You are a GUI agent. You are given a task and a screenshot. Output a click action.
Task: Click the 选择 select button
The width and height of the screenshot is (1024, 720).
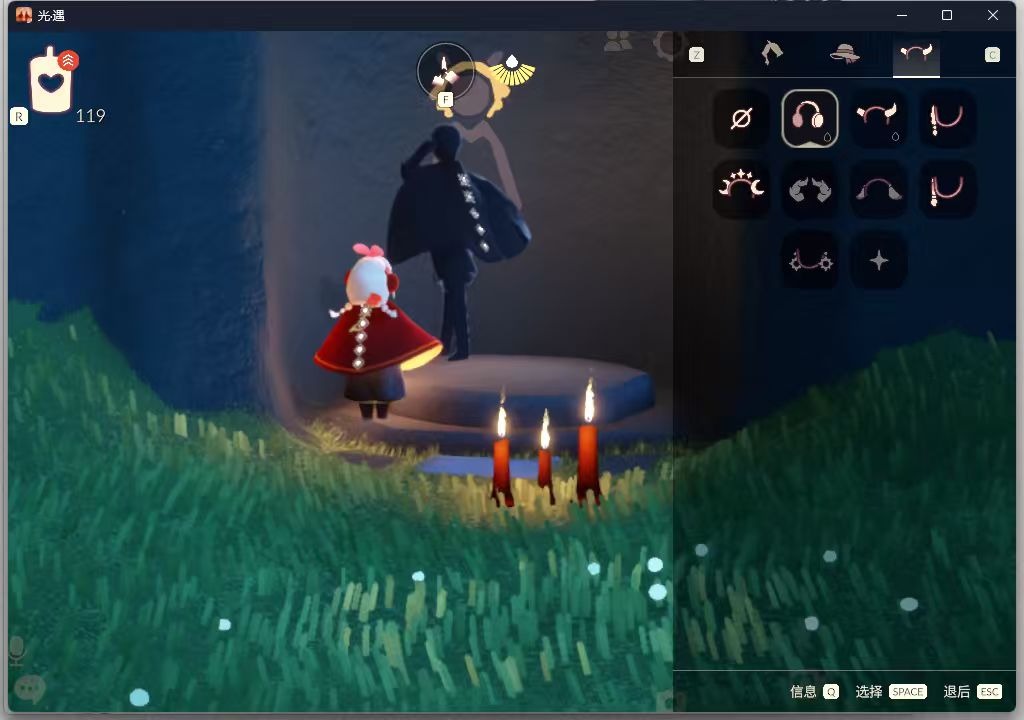click(869, 691)
